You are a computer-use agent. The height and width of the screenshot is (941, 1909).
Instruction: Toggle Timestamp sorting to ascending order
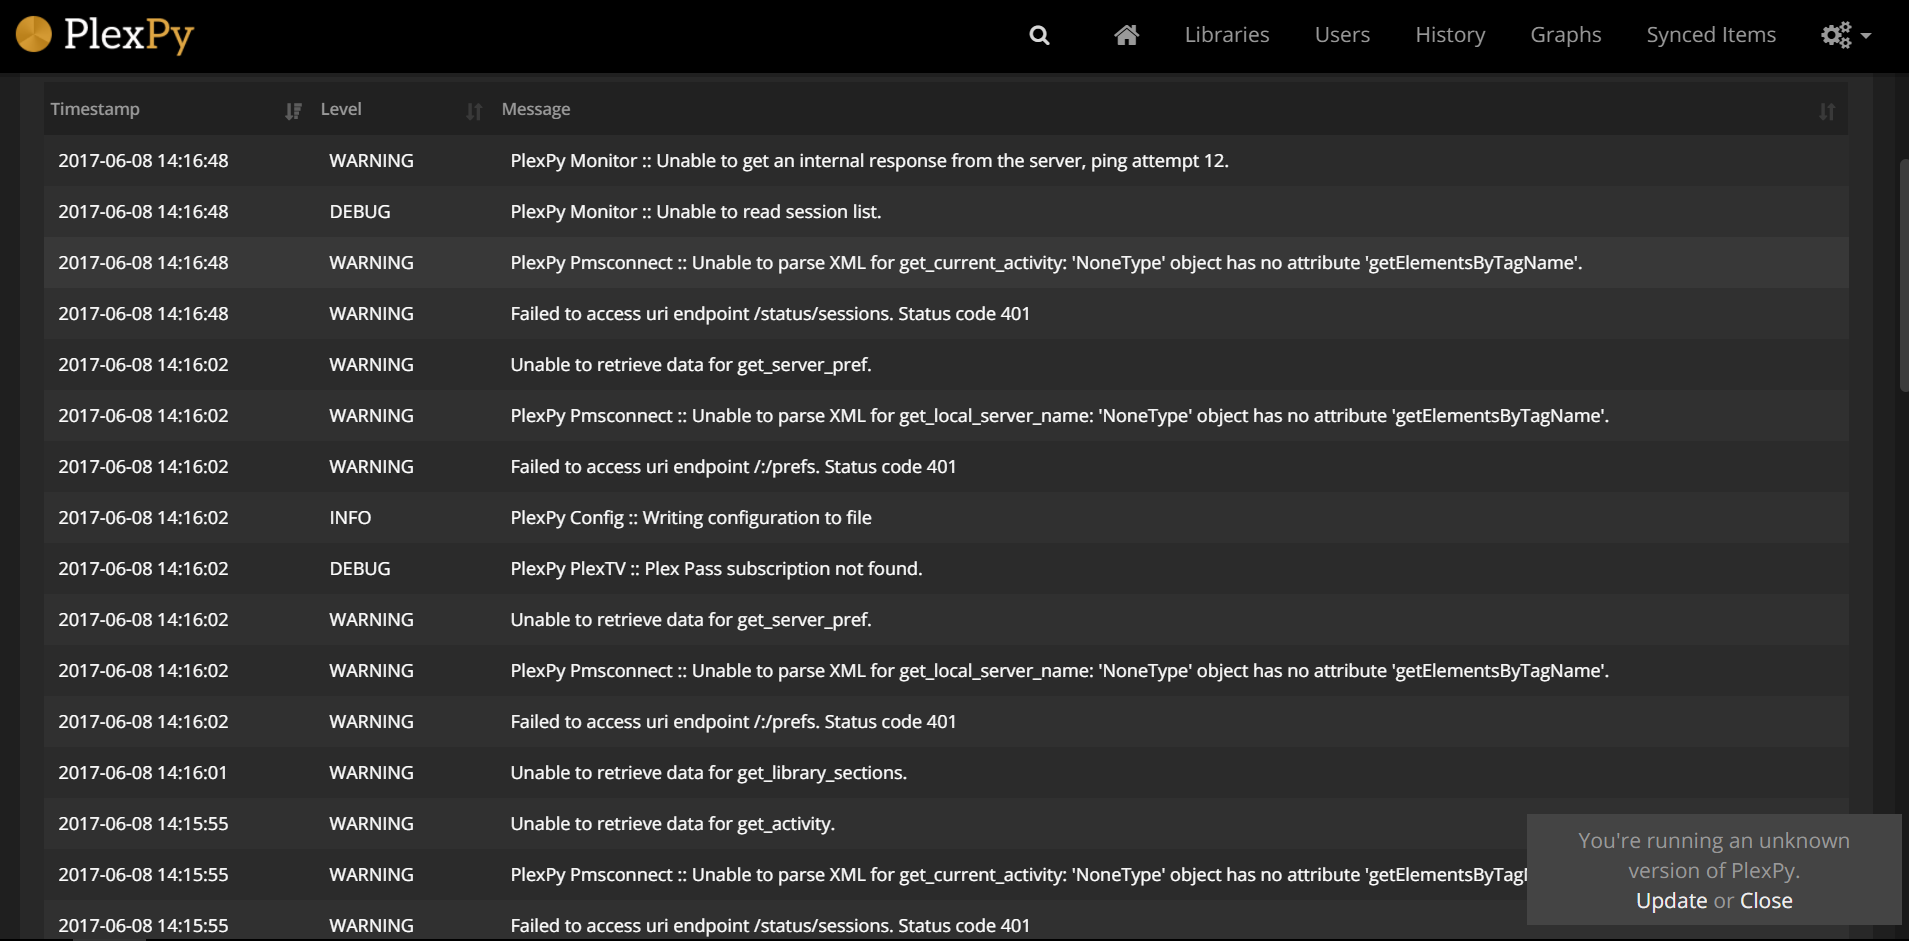tap(292, 110)
